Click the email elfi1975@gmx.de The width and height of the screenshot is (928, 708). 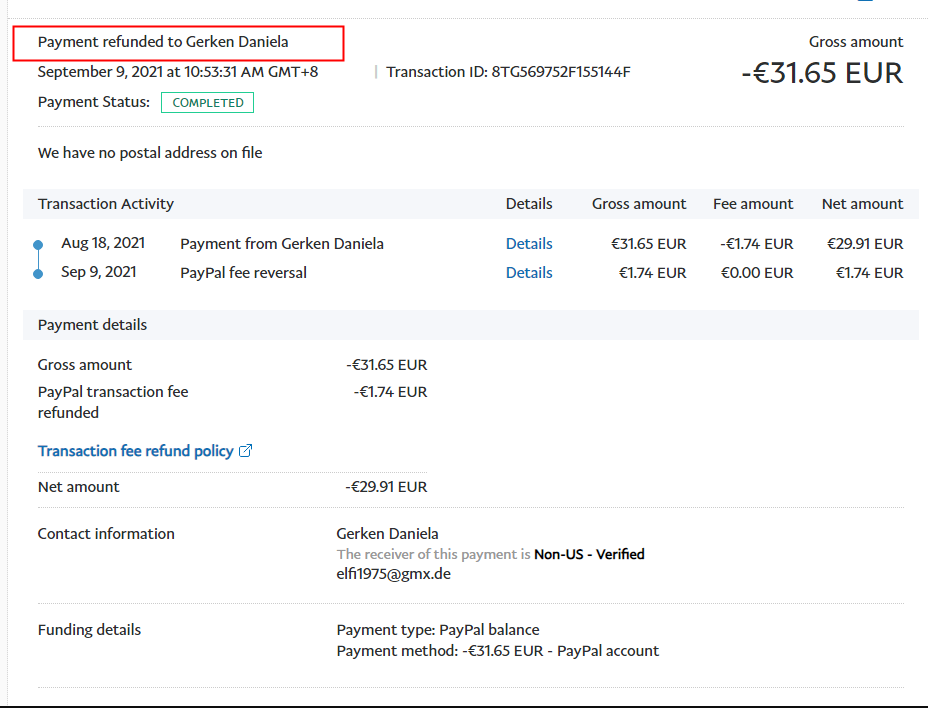pyautogui.click(x=394, y=574)
